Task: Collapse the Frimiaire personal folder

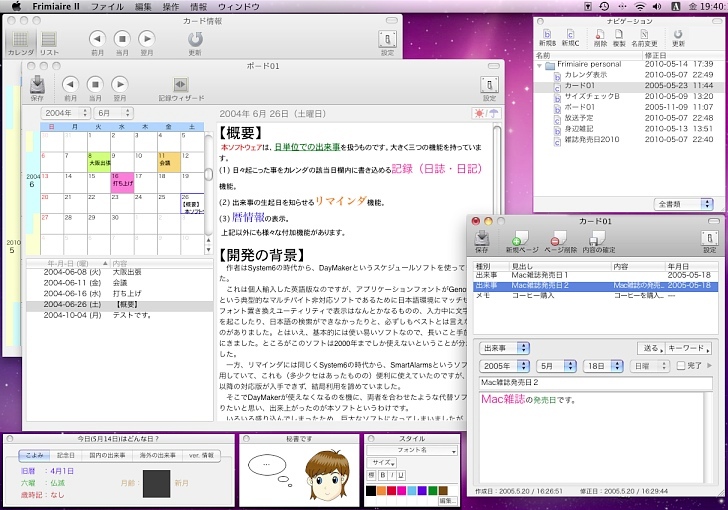Action: (x=541, y=64)
